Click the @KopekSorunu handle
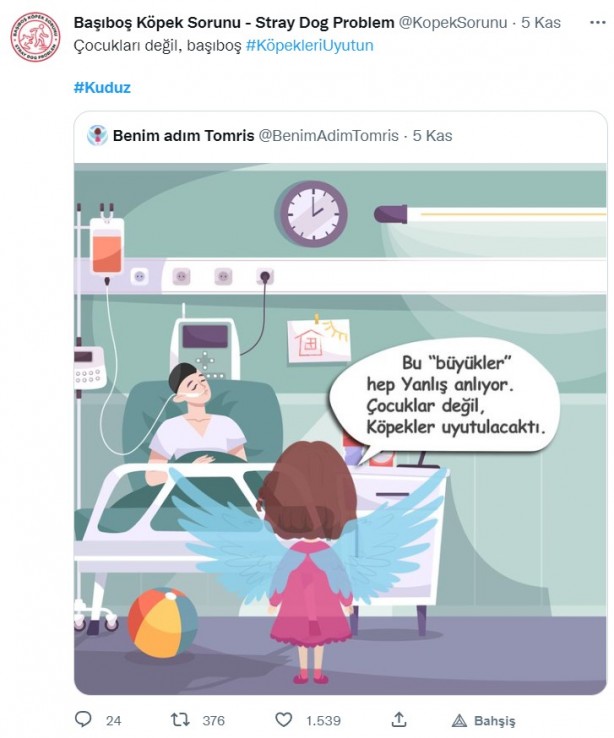The height and width of the screenshot is (738, 614). [454, 22]
